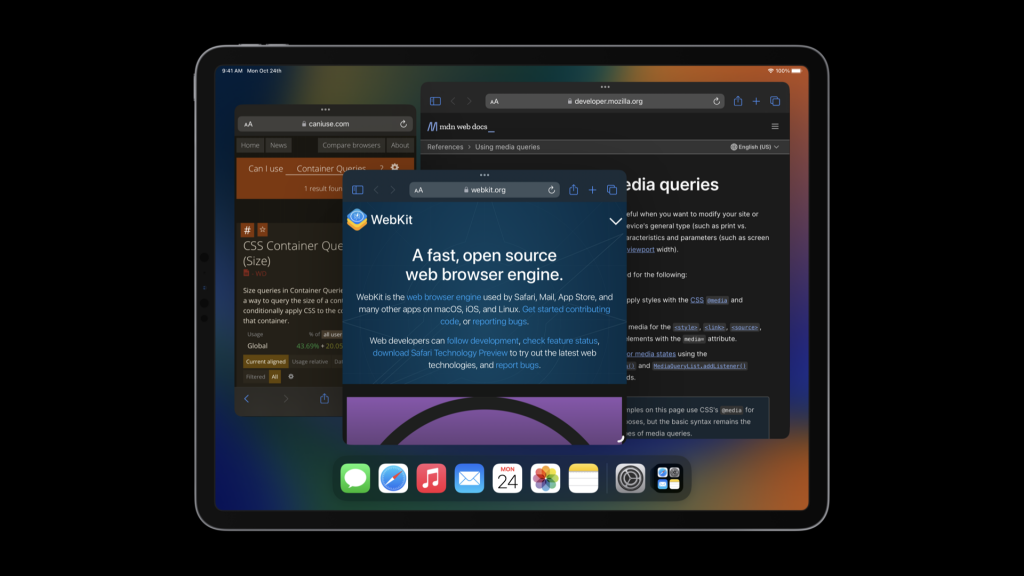
Task: Reload the webkit.org page
Action: point(551,190)
